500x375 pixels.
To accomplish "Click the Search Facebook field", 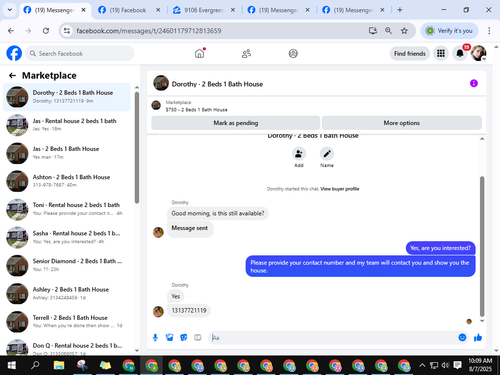I will (80, 53).
